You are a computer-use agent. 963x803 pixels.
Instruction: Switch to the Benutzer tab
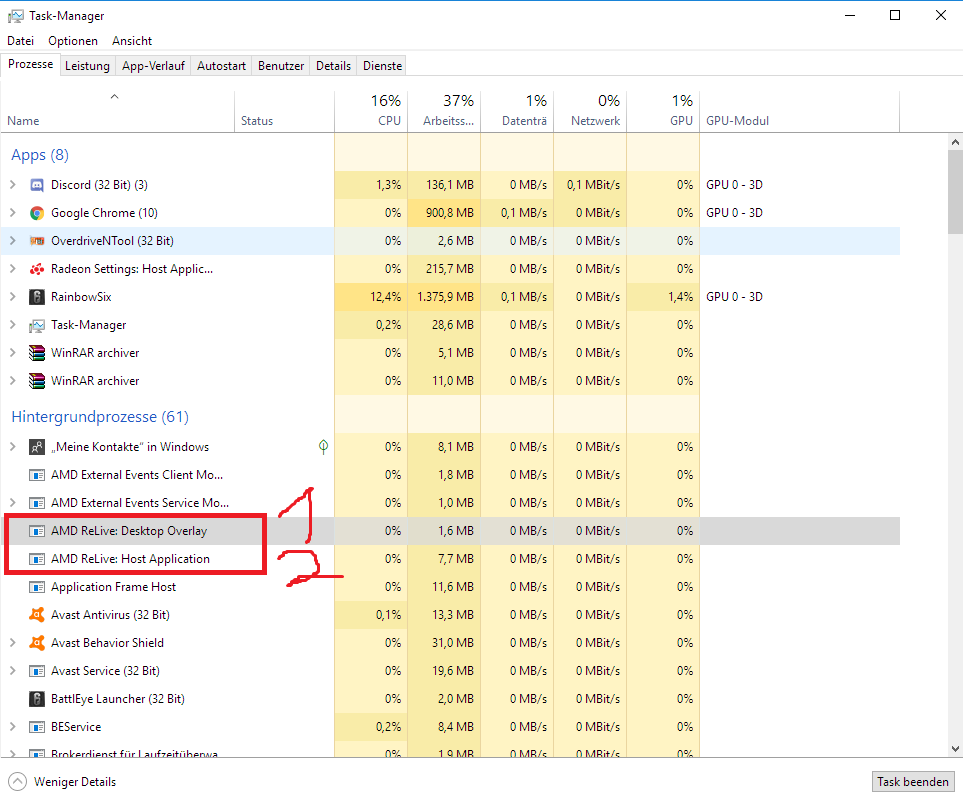(281, 66)
